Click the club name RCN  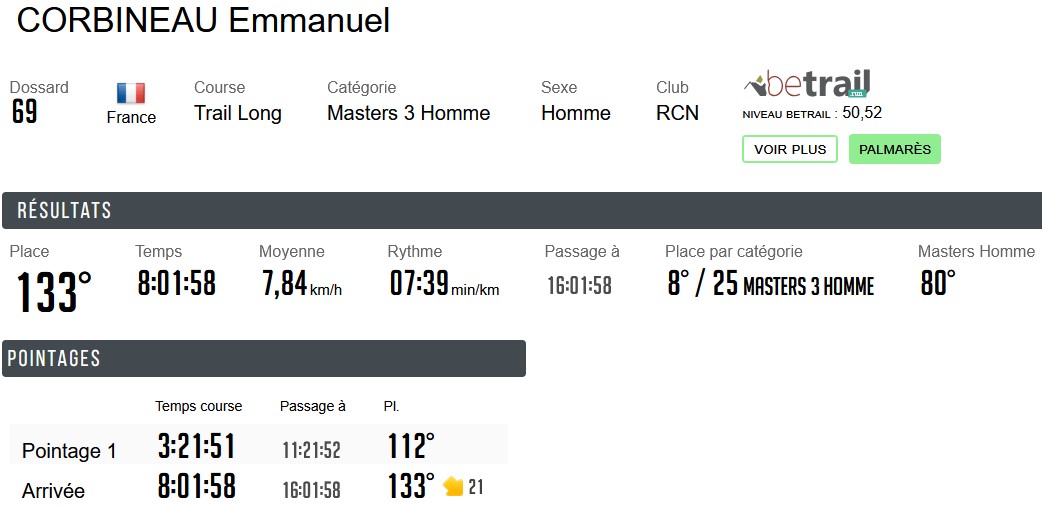pyautogui.click(x=677, y=113)
